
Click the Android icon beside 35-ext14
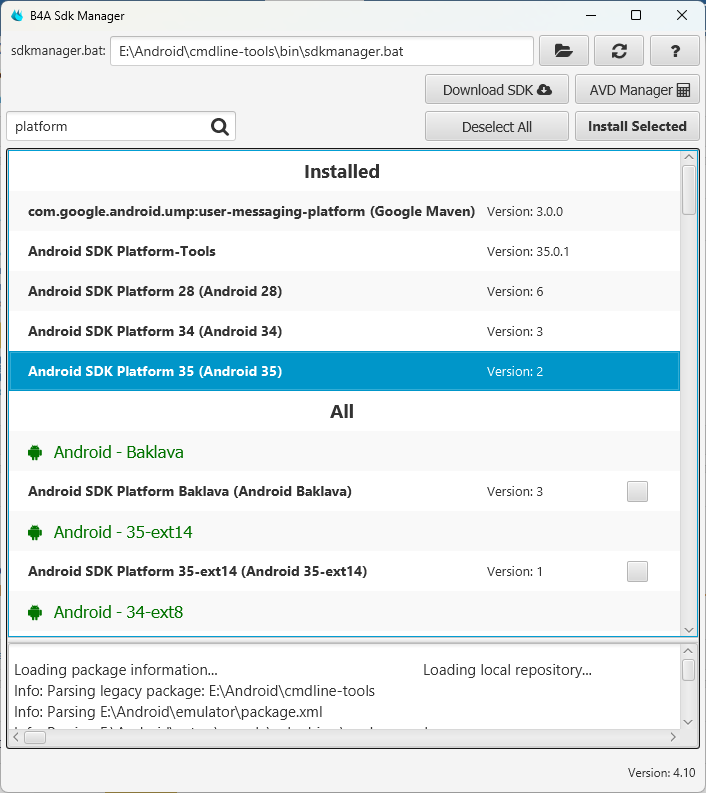(36, 532)
